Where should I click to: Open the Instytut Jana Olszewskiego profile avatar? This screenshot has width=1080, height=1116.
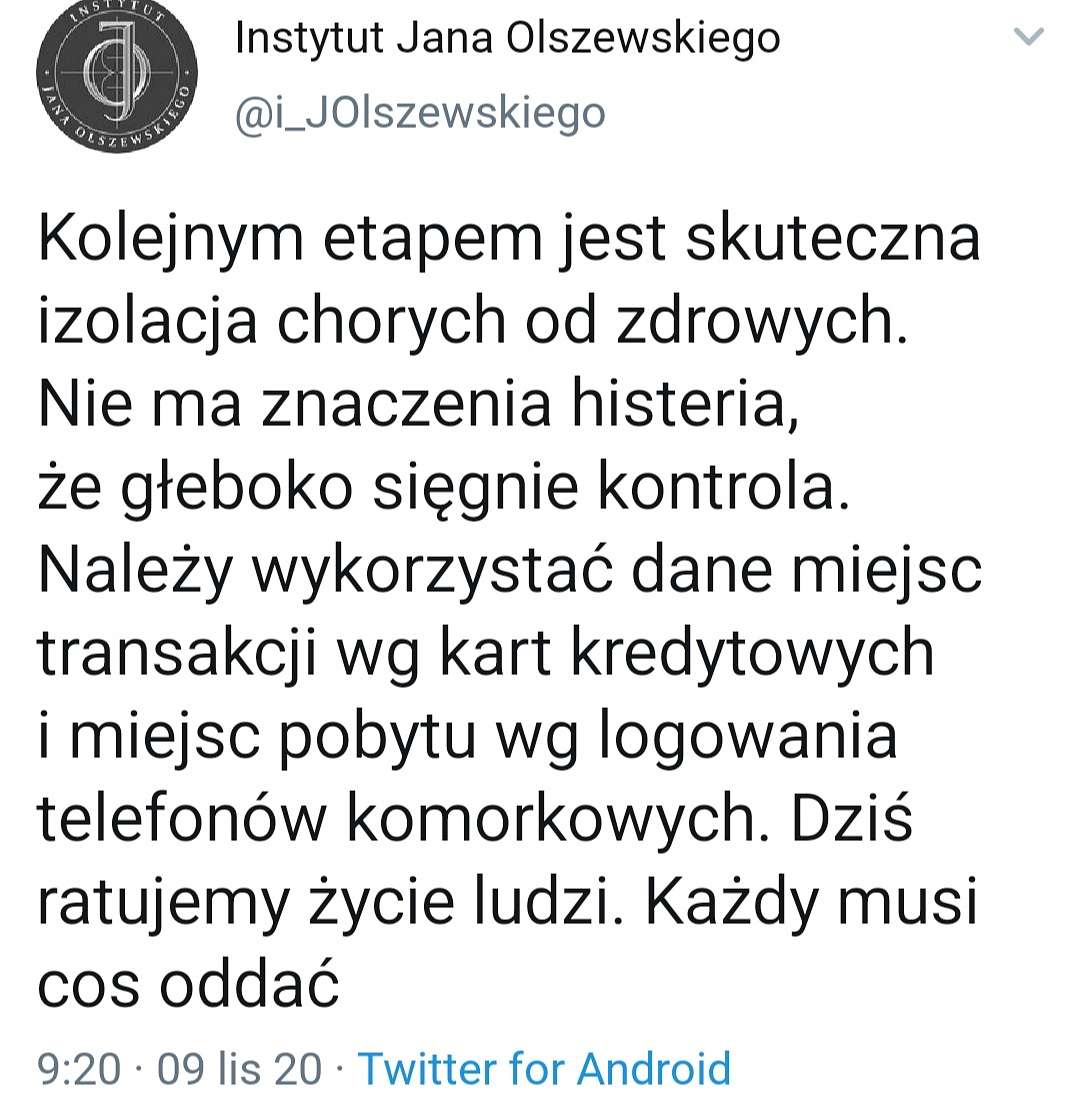tap(116, 73)
